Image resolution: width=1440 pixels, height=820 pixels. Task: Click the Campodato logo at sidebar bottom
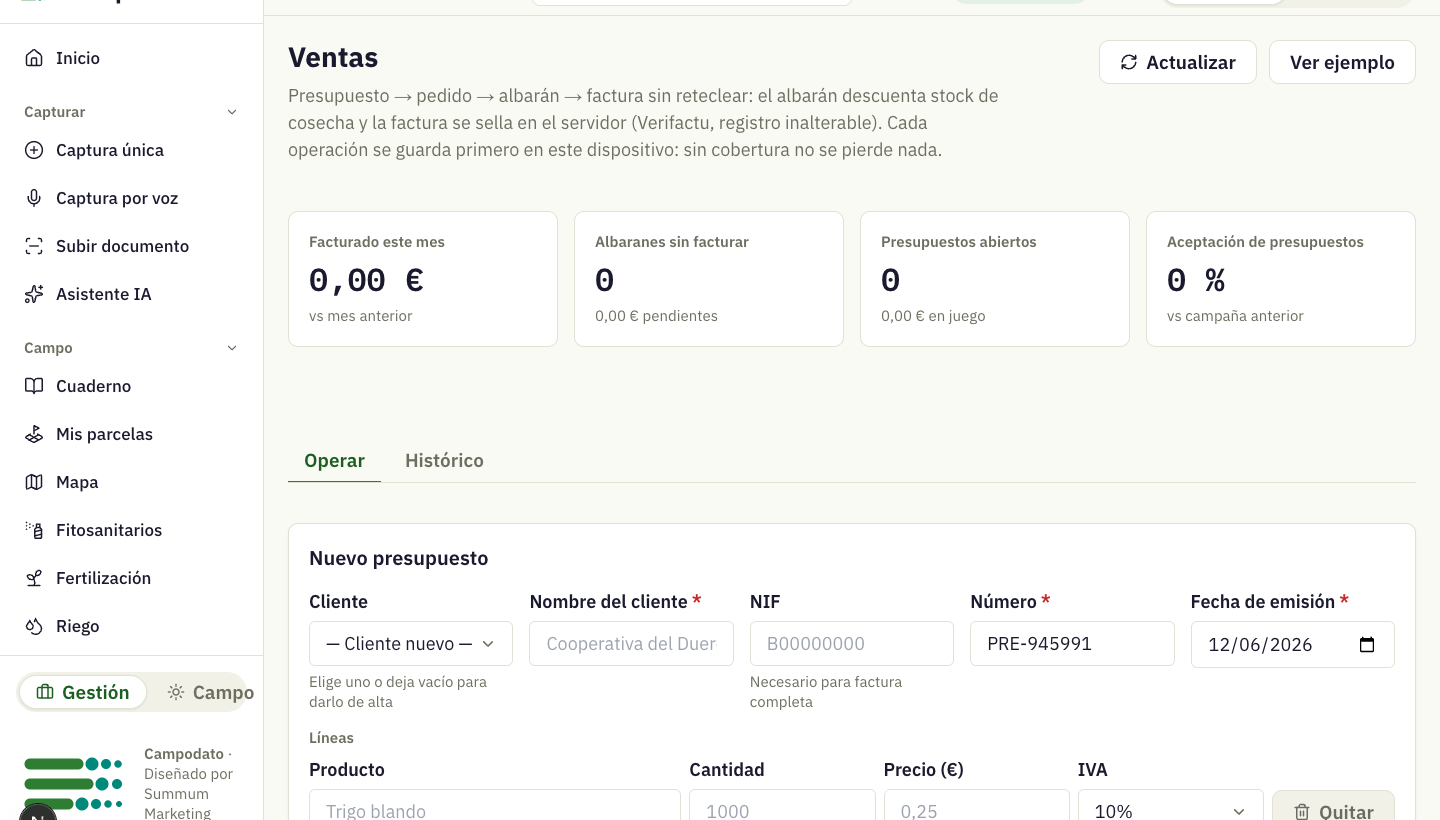point(73,784)
